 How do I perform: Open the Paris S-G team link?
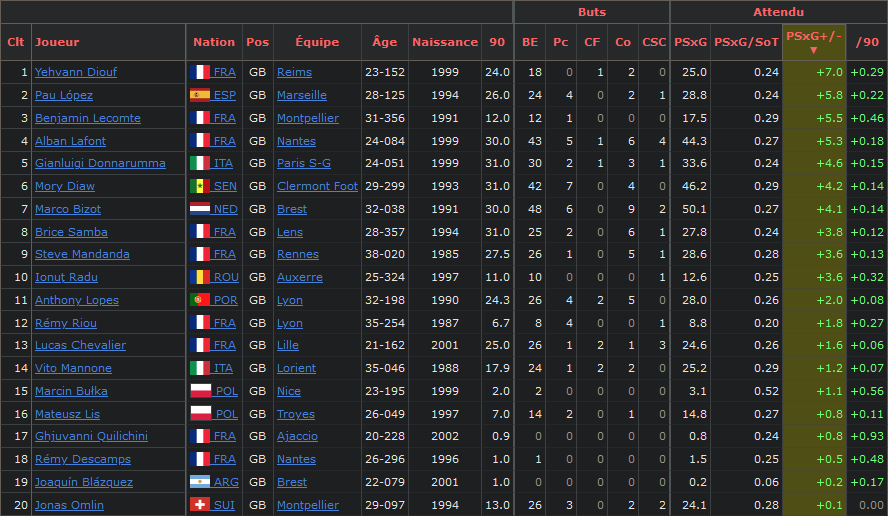point(304,163)
